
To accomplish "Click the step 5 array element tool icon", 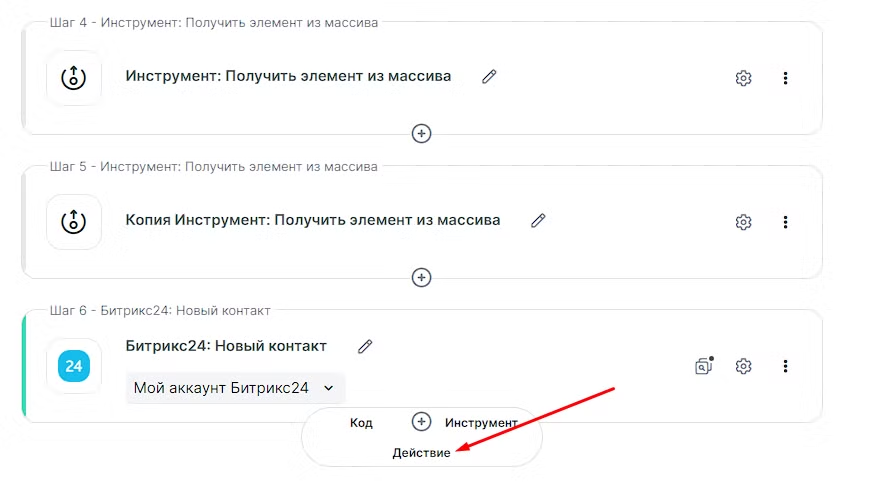I will pyautogui.click(x=74, y=222).
